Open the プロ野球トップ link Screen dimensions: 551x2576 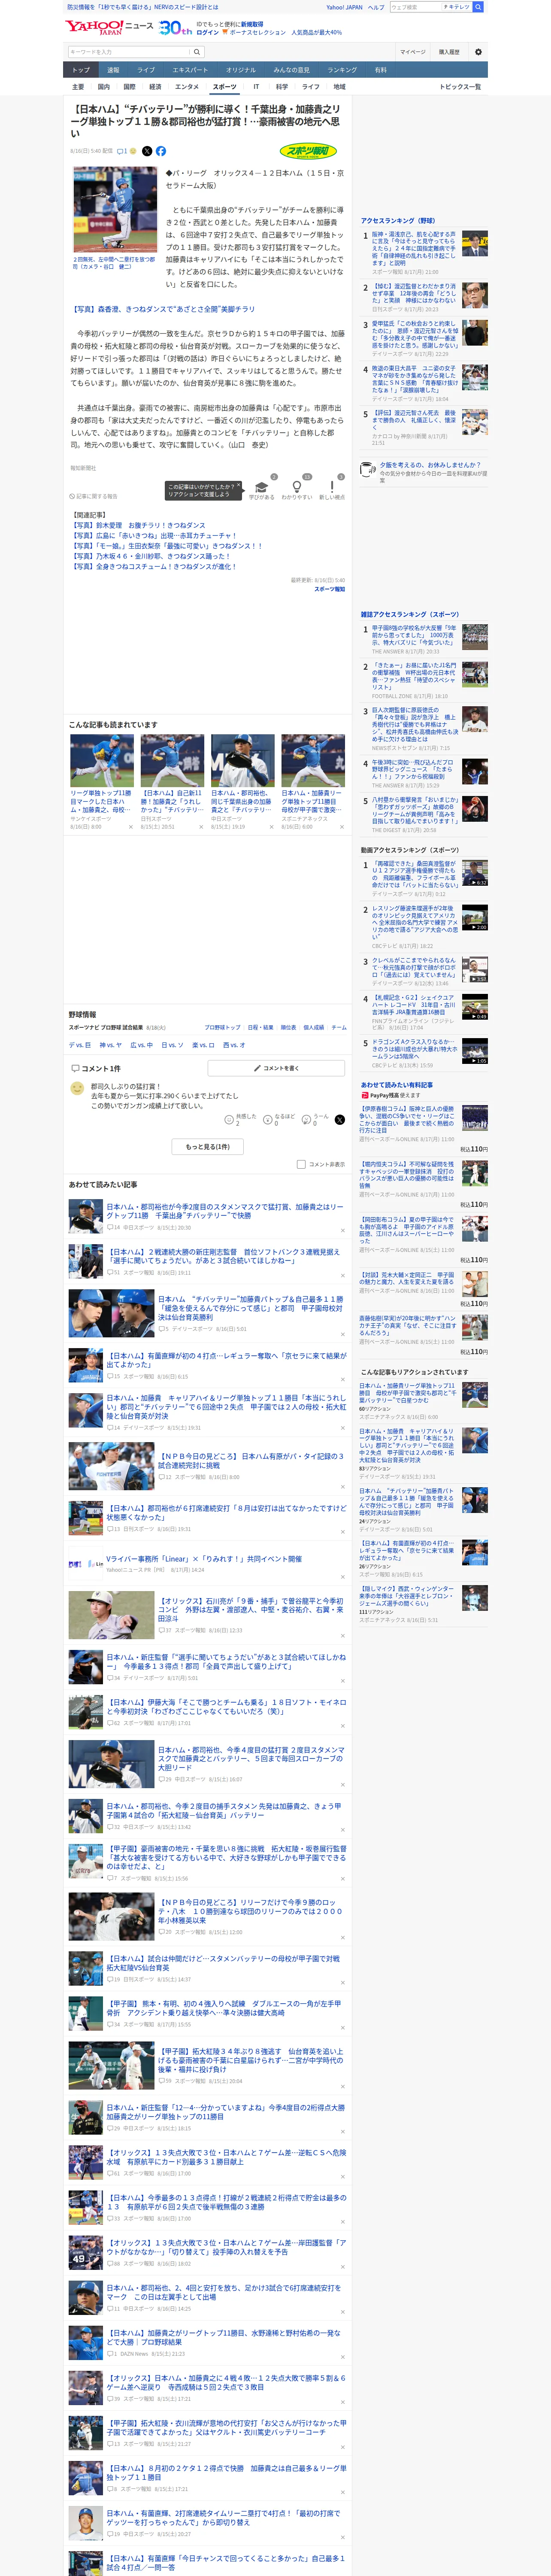point(222,1027)
